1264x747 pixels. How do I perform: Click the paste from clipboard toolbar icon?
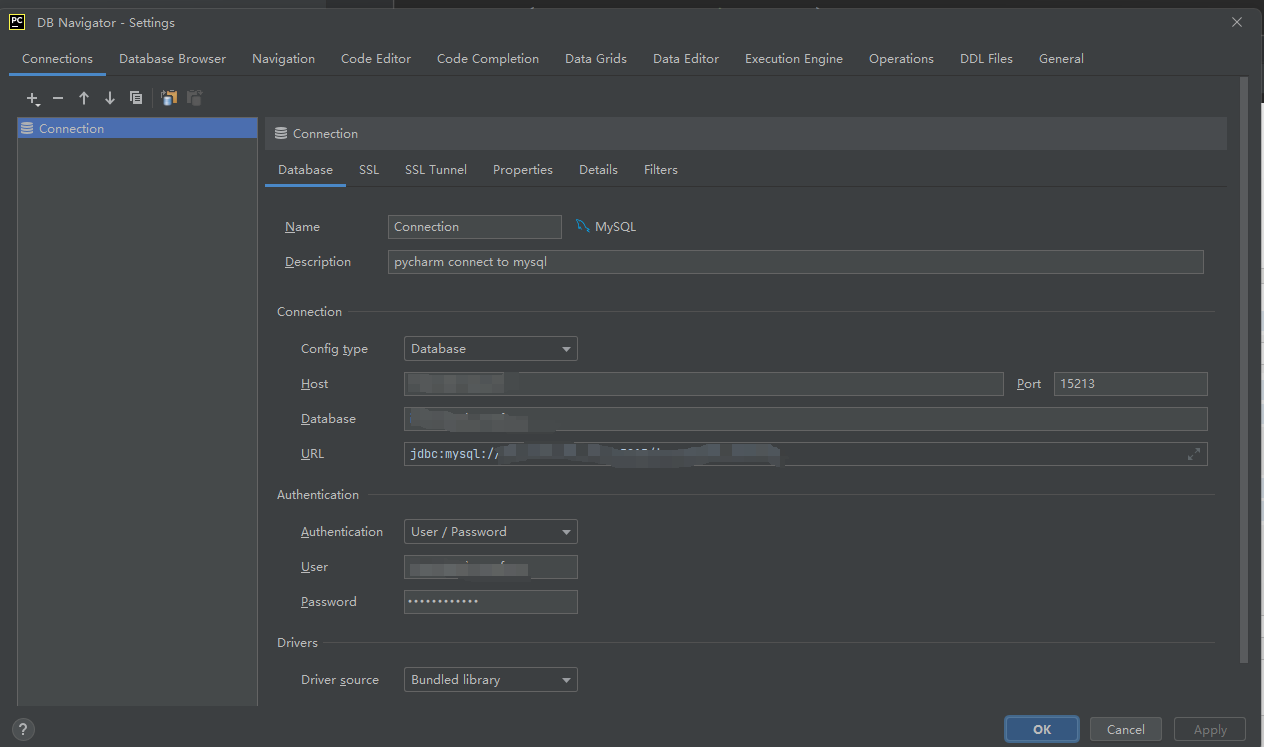pyautogui.click(x=195, y=98)
